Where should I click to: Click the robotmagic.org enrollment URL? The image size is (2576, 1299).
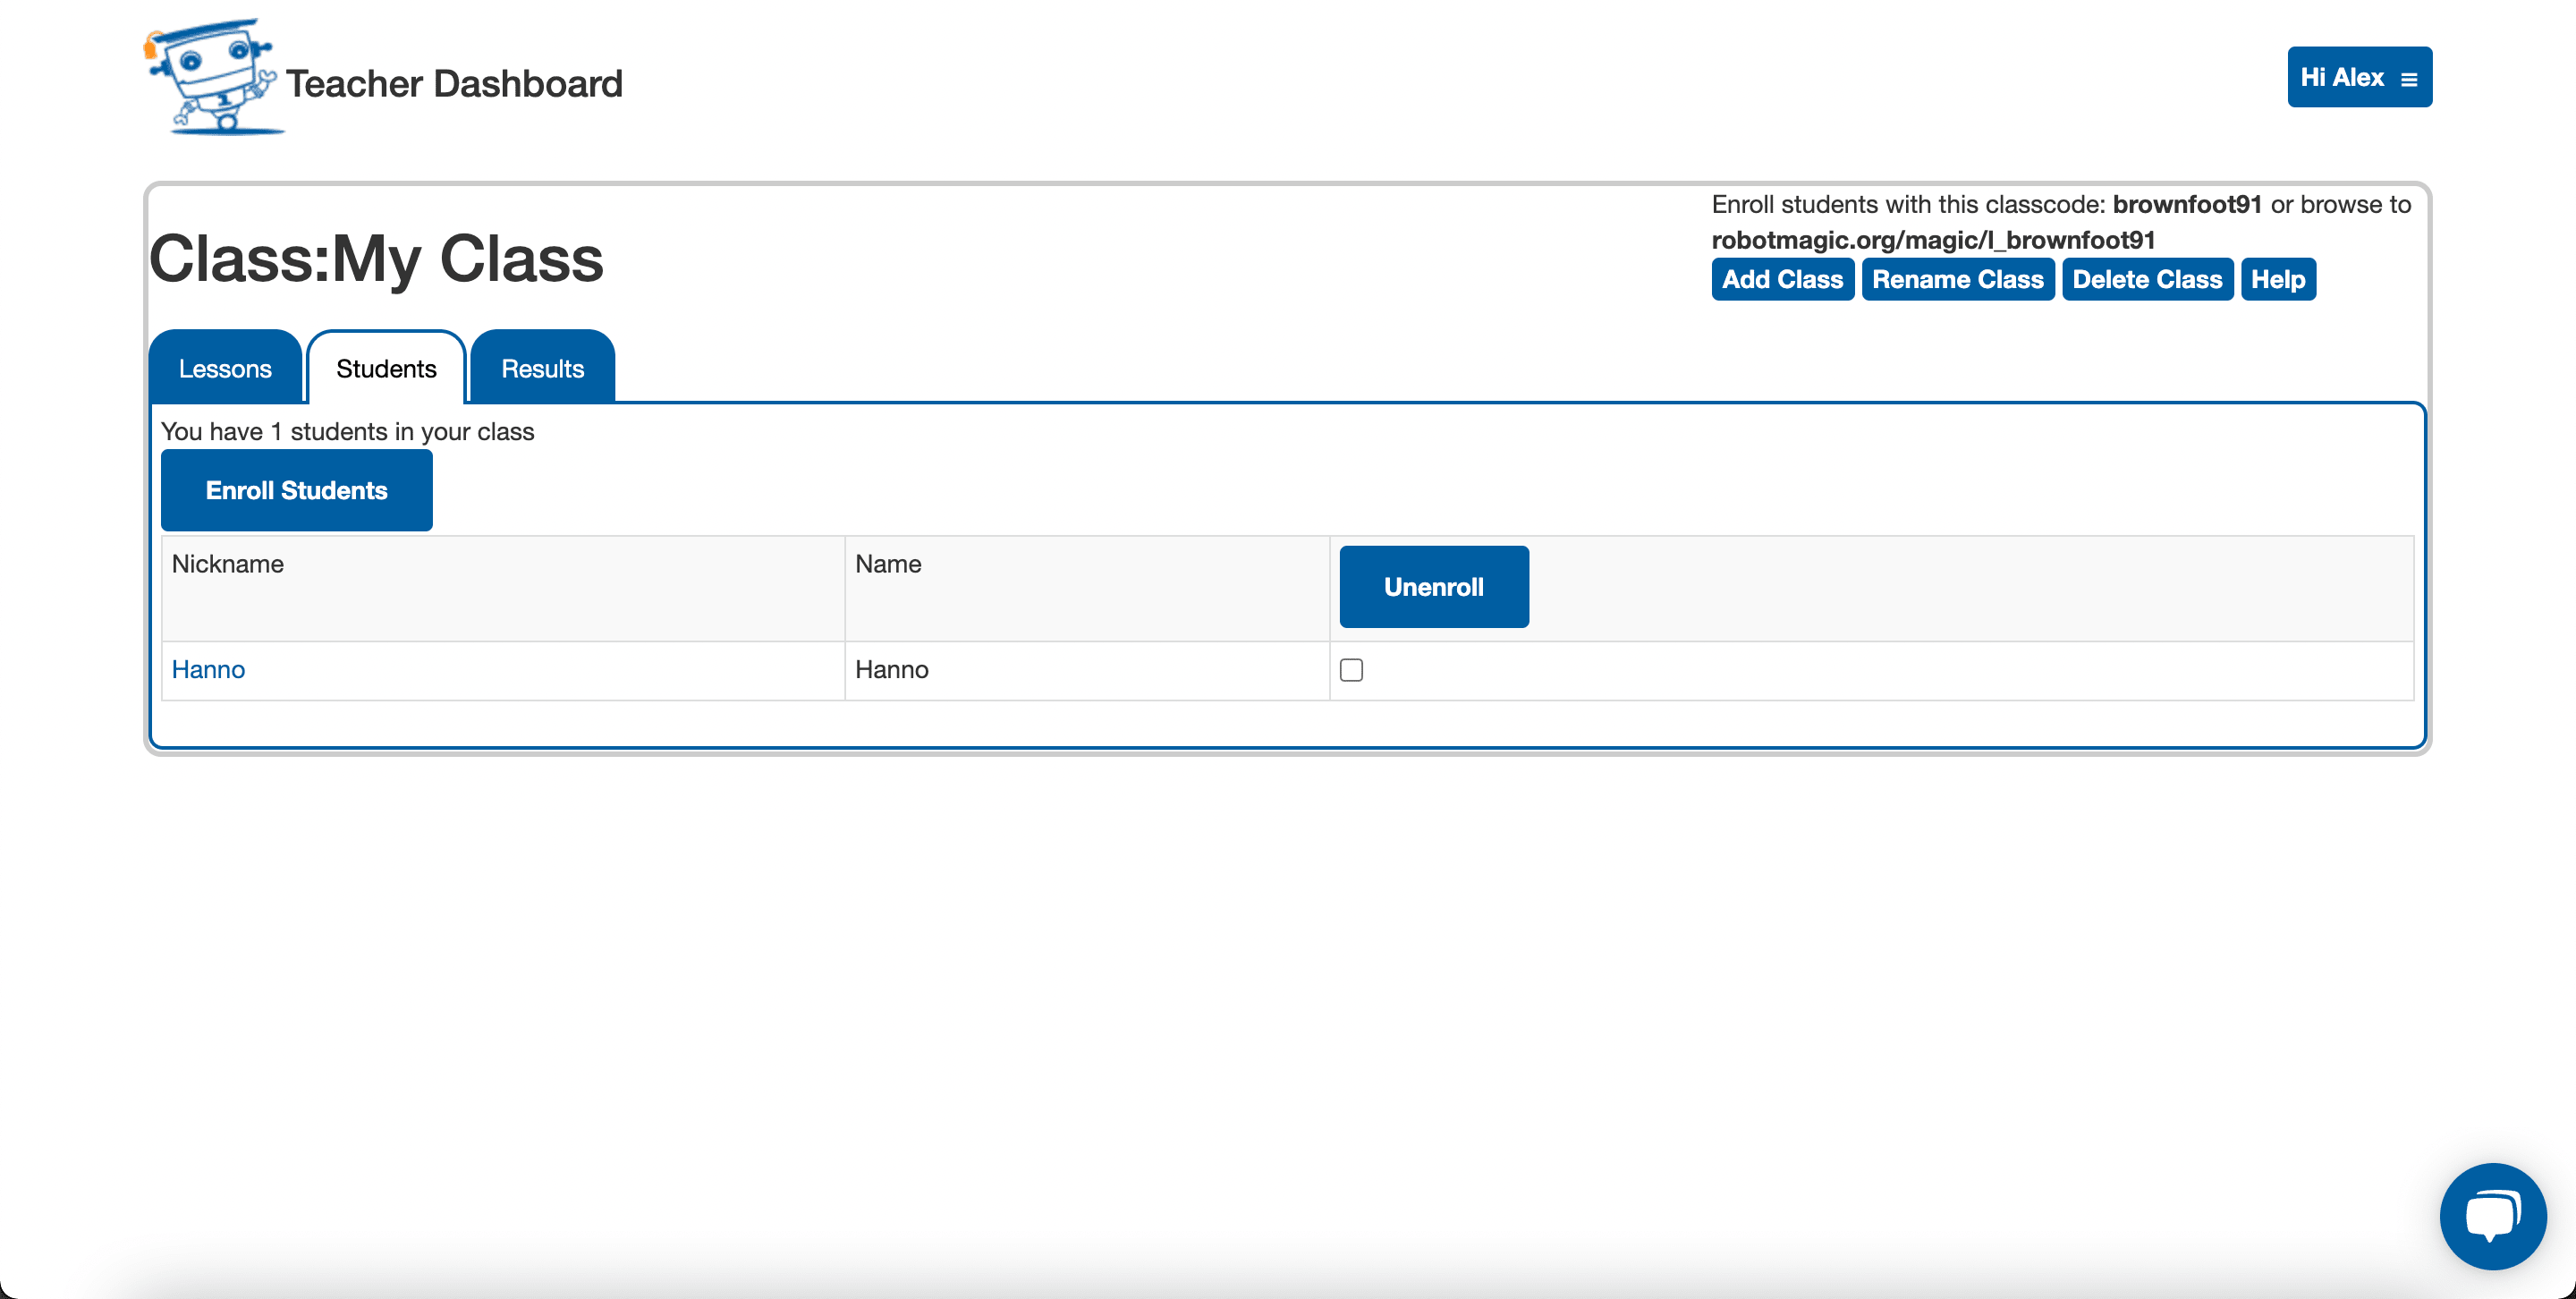[1932, 240]
